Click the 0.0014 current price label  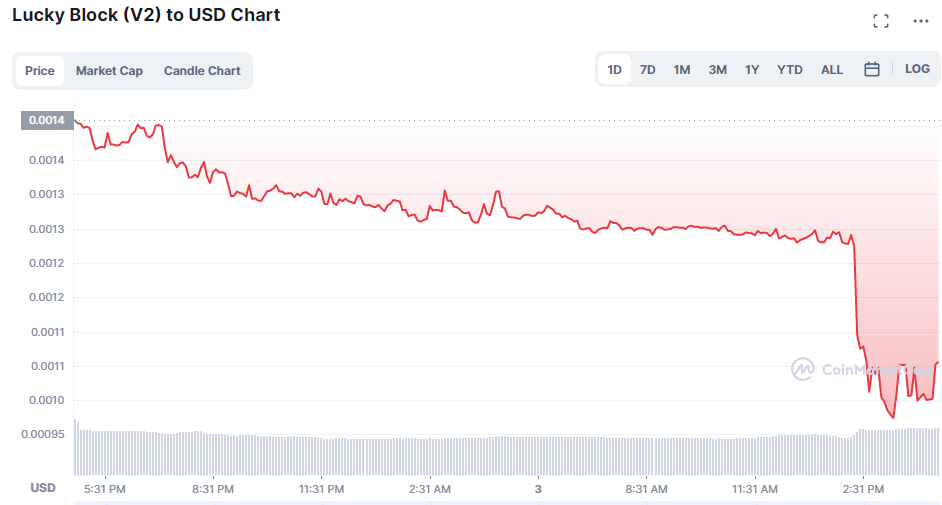pyautogui.click(x=46, y=121)
